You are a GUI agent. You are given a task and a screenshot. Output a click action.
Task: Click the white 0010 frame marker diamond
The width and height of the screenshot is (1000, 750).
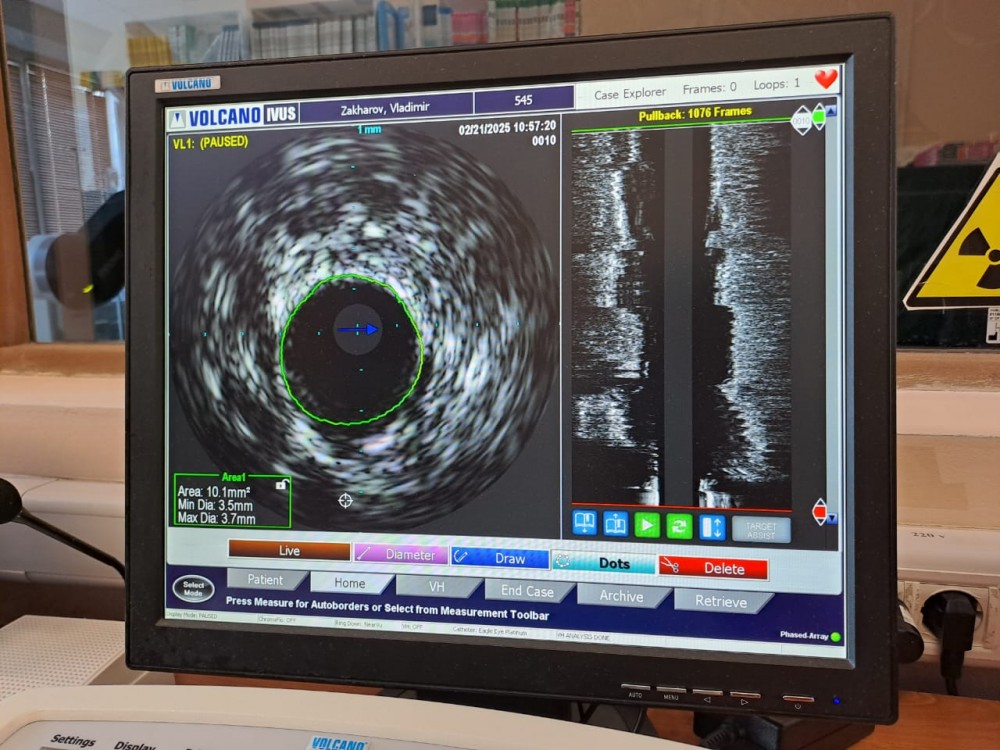click(x=801, y=121)
